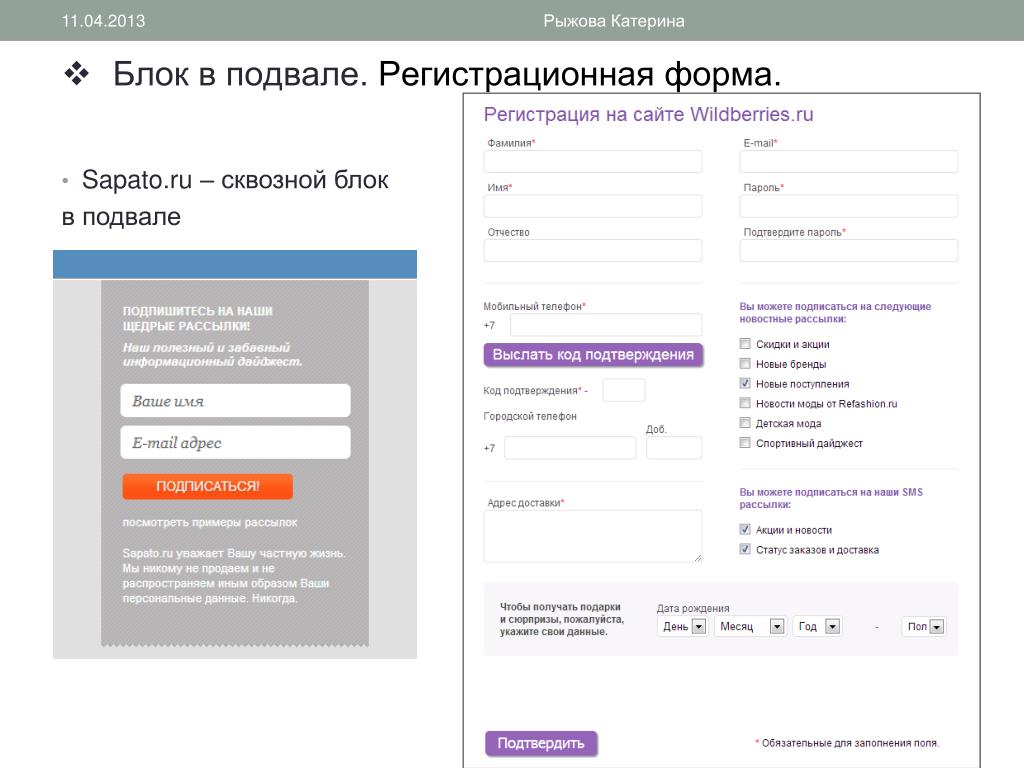Click the Код подтверждения small input box

(624, 390)
